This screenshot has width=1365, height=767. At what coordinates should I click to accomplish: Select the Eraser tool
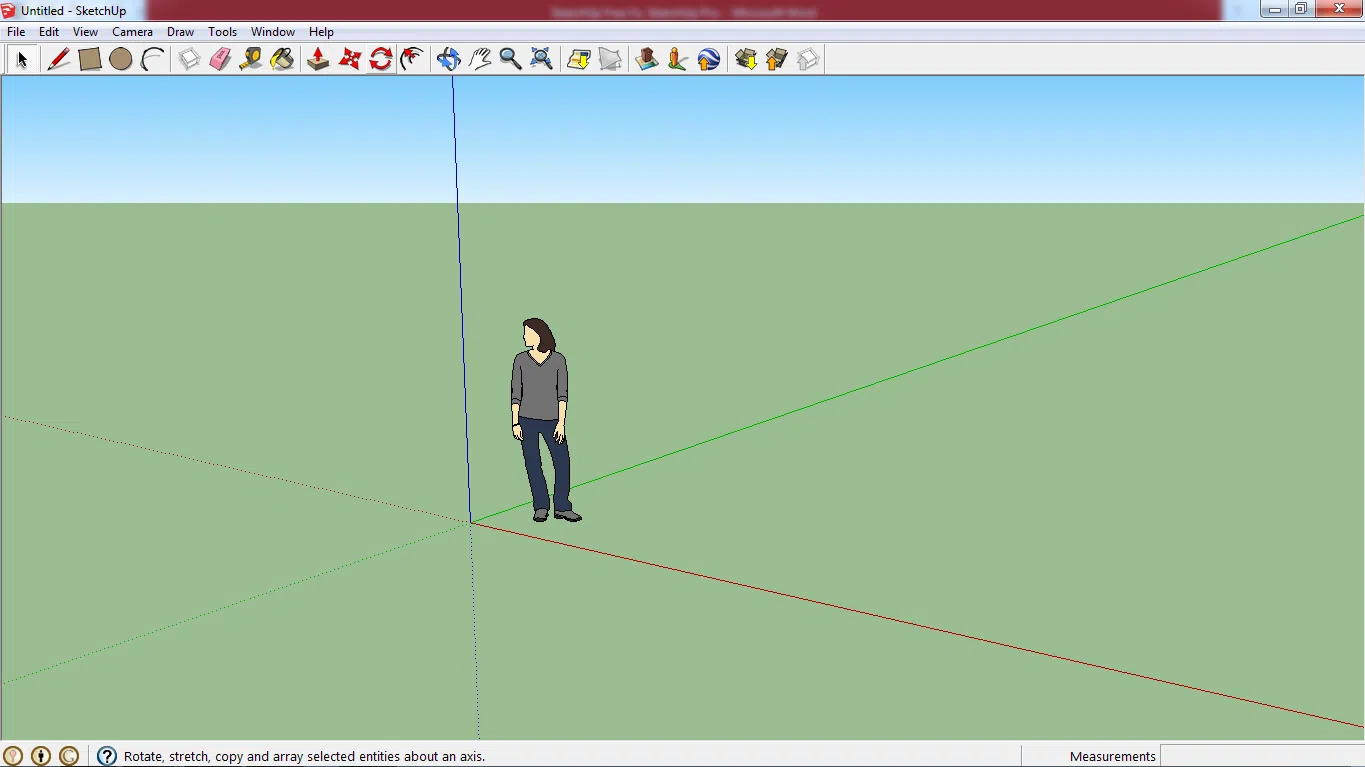point(220,59)
